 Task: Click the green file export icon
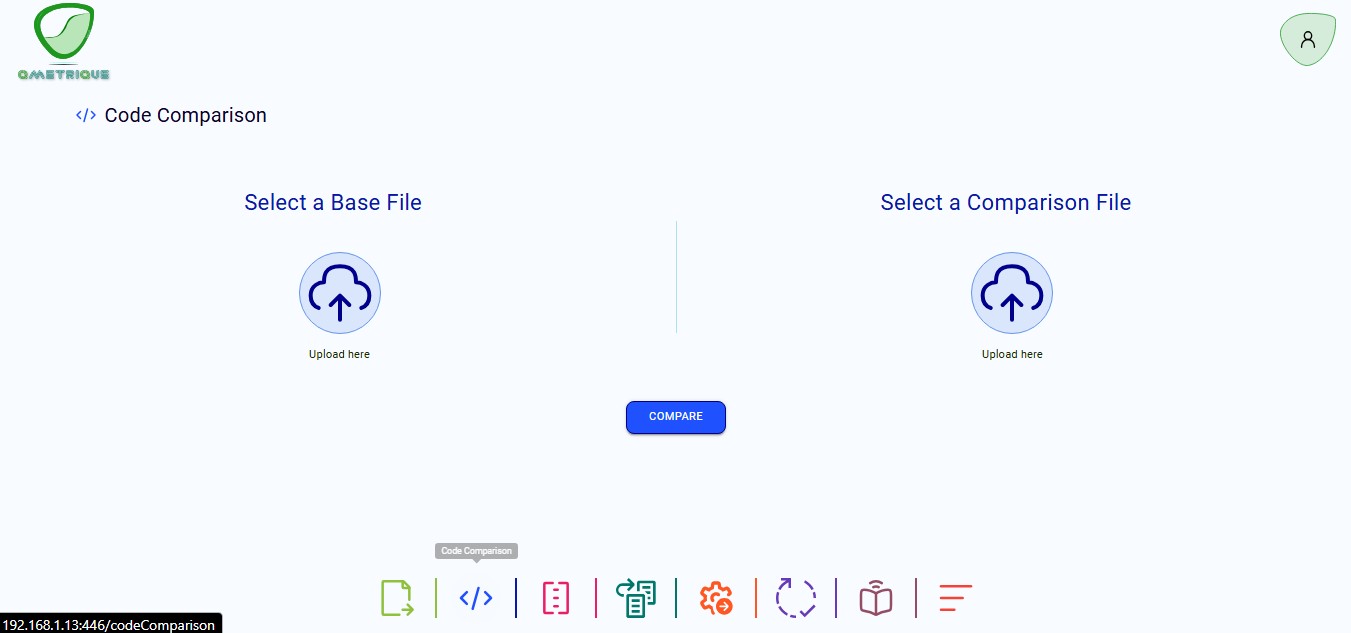click(x=396, y=598)
